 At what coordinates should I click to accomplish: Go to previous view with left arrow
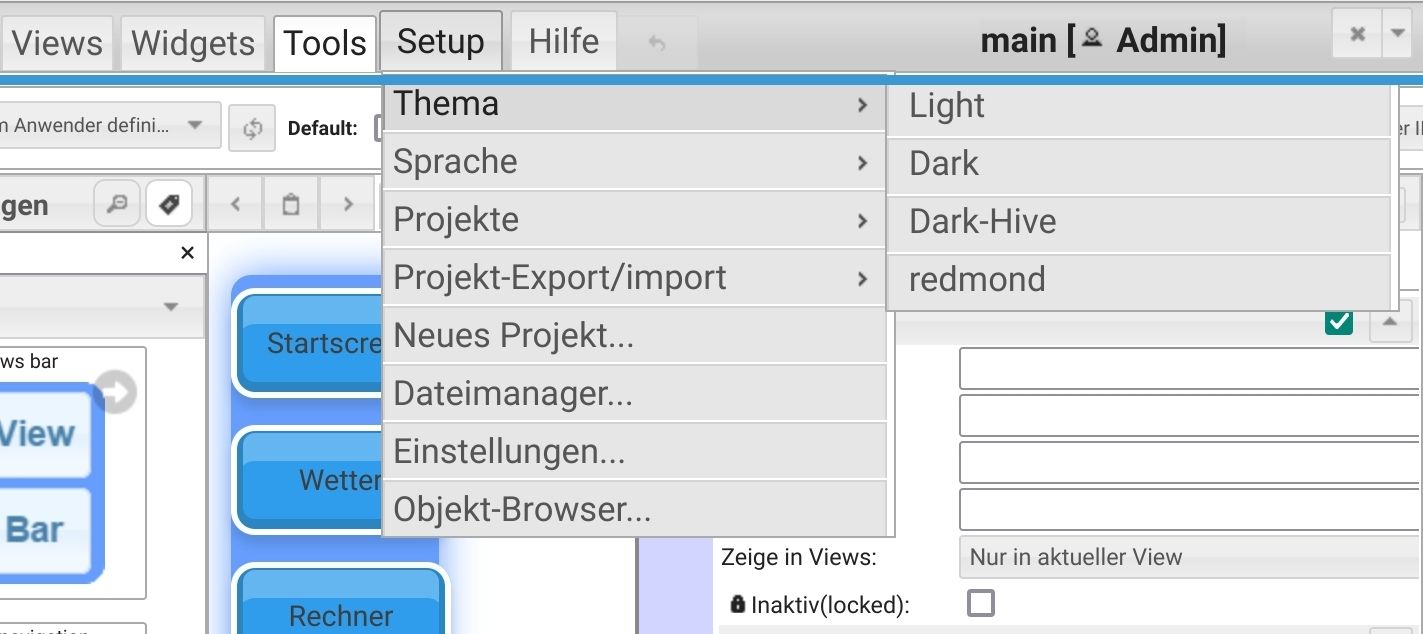point(235,204)
